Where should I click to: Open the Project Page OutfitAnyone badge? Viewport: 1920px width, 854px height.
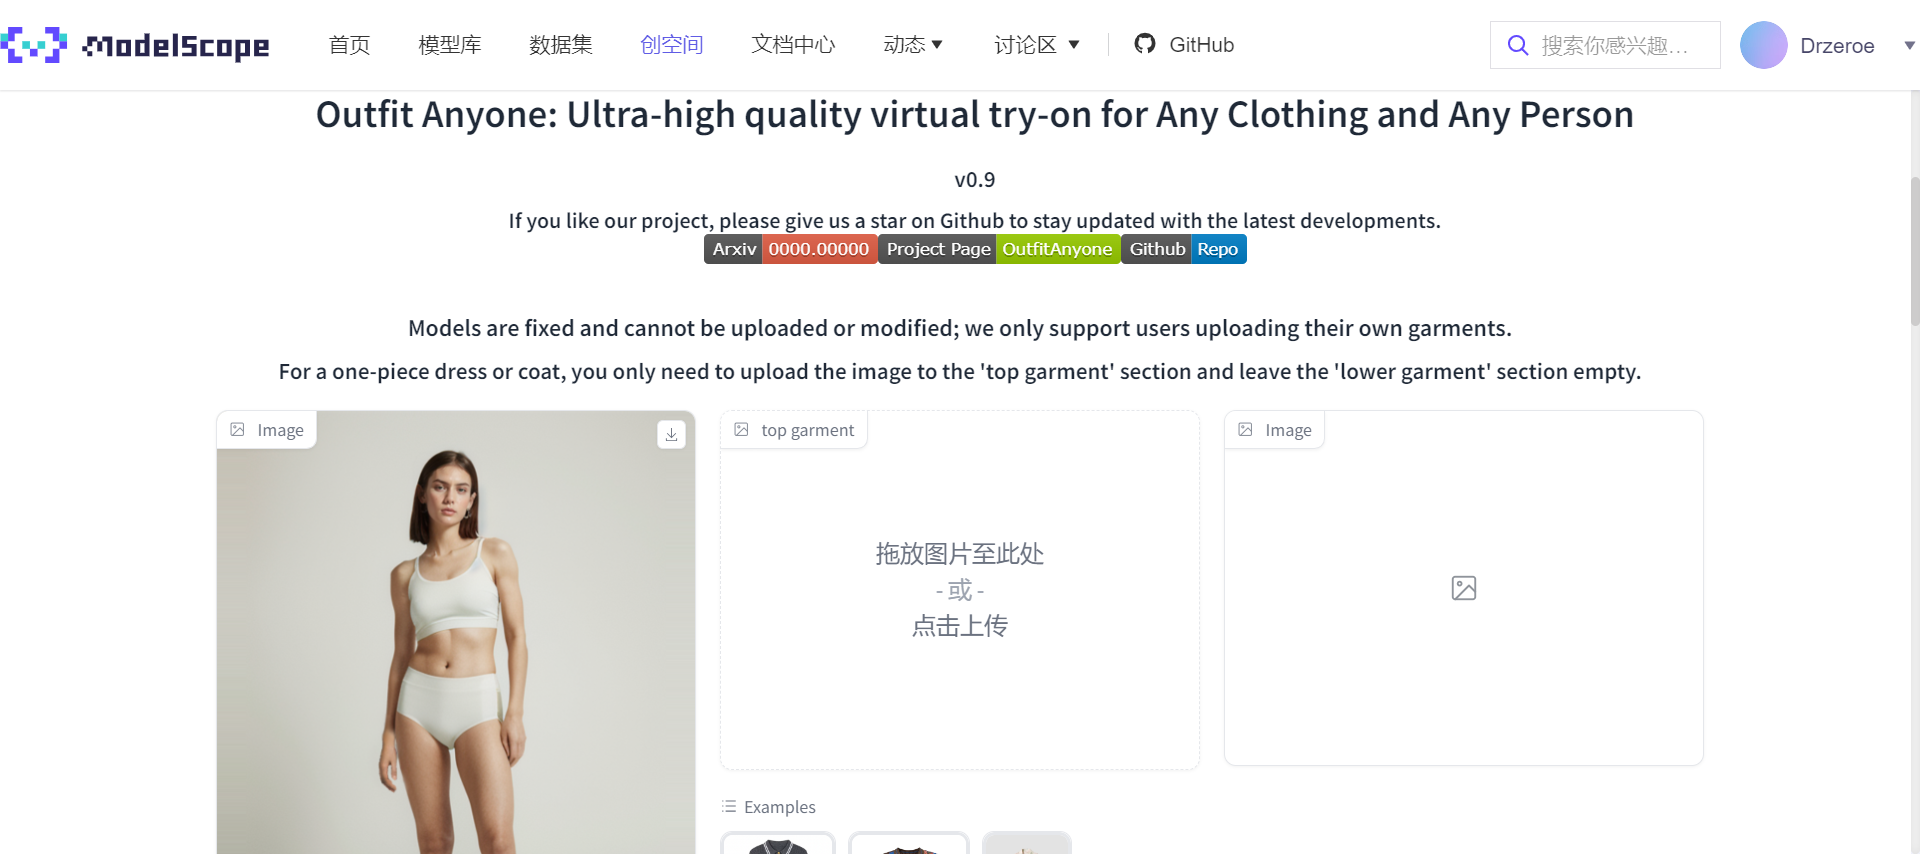[999, 249]
